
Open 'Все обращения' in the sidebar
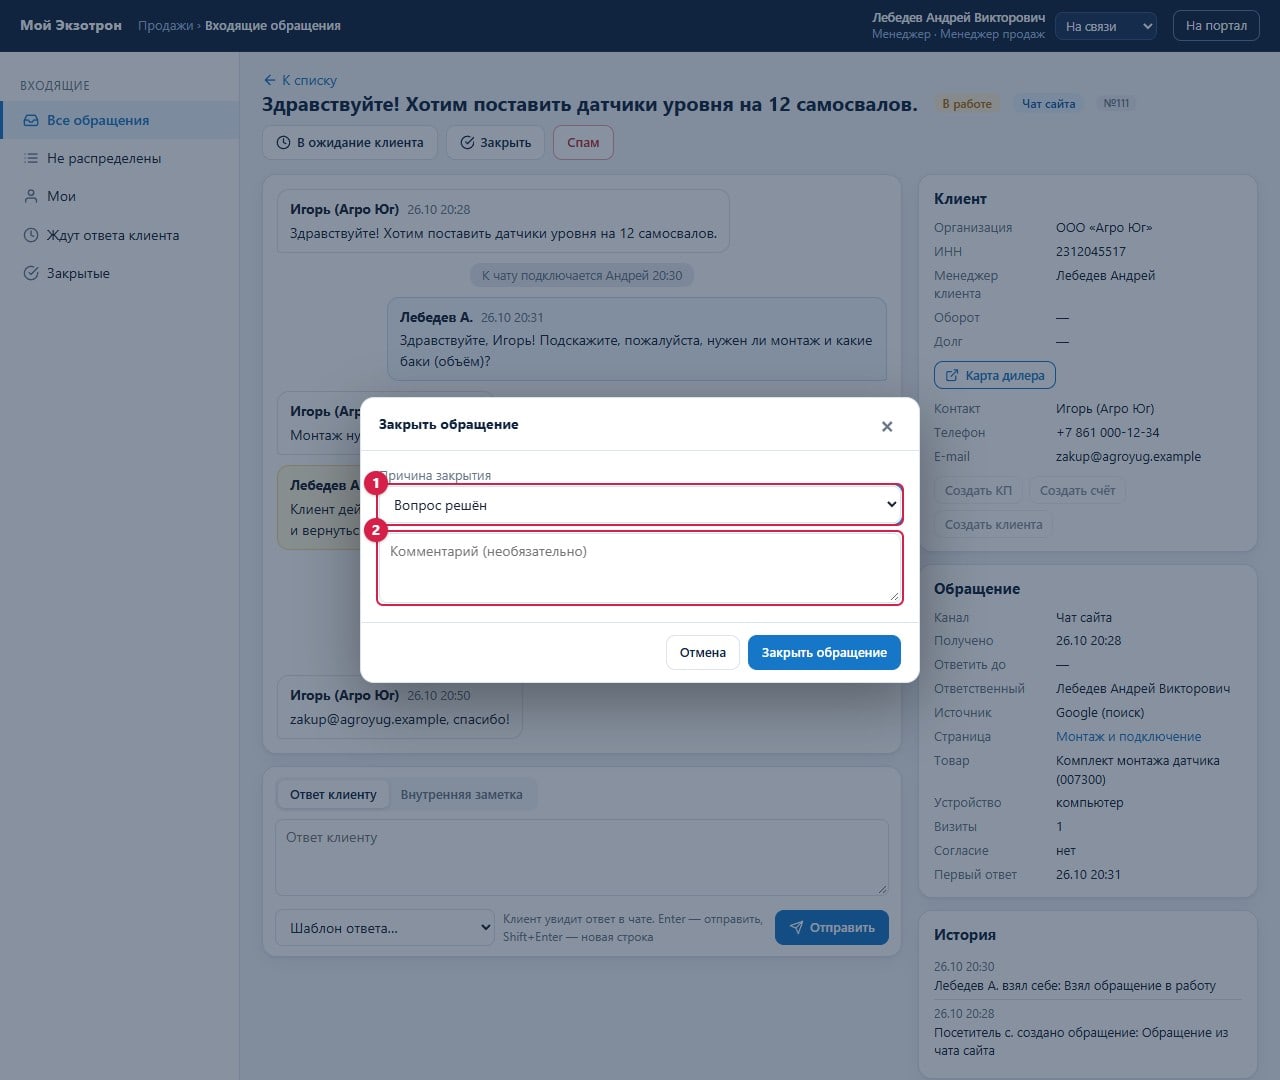point(120,120)
